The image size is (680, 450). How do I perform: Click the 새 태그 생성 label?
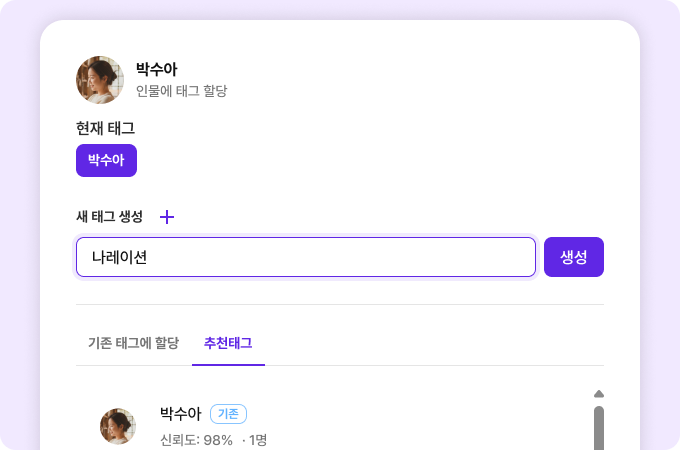coord(109,217)
